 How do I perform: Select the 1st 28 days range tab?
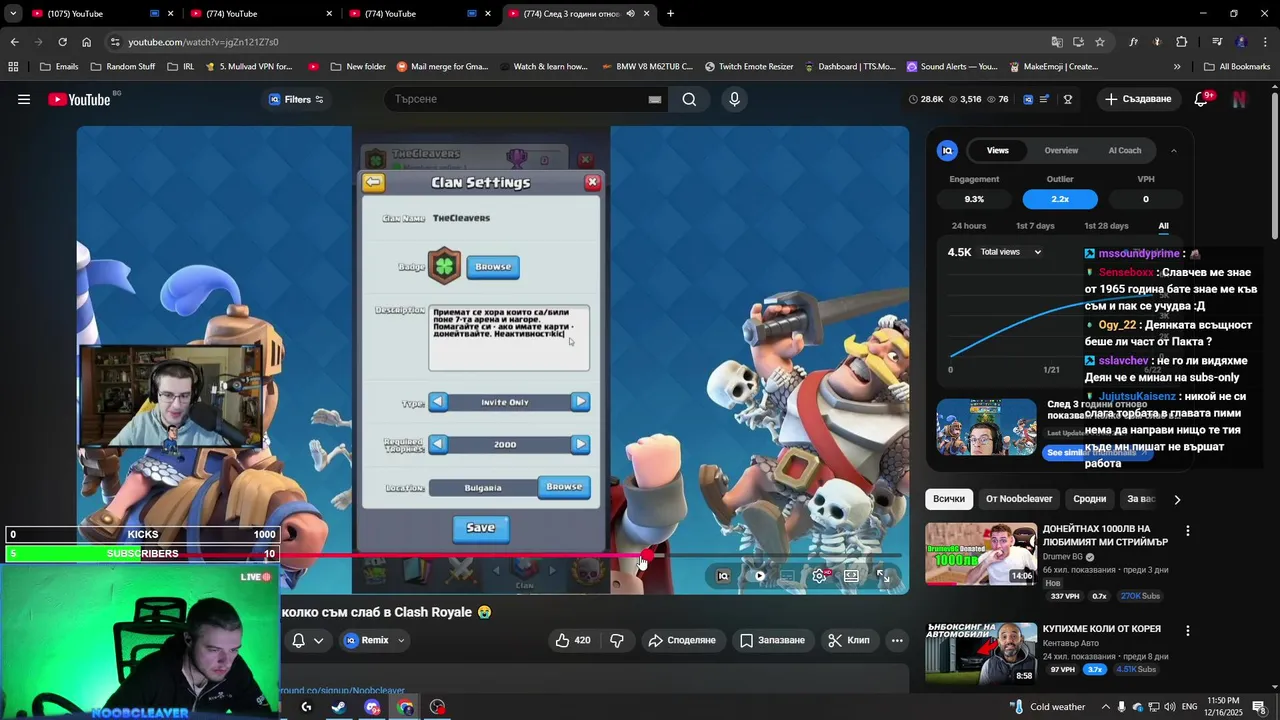[x=1106, y=226]
